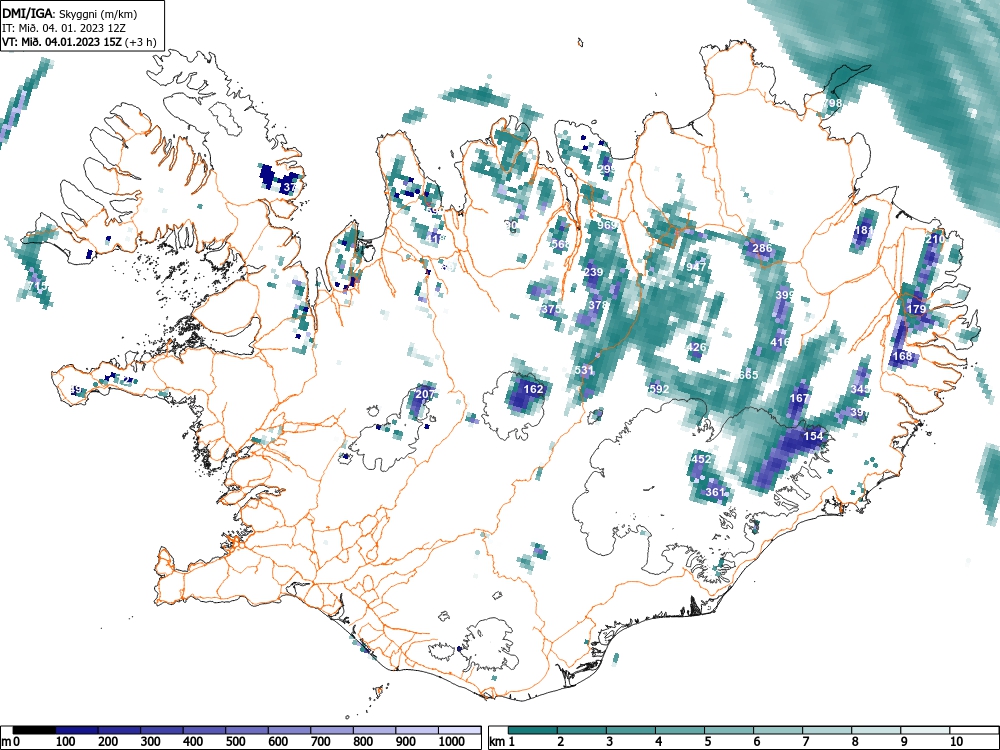Click visibility value 947 on the map

pyautogui.click(x=696, y=267)
